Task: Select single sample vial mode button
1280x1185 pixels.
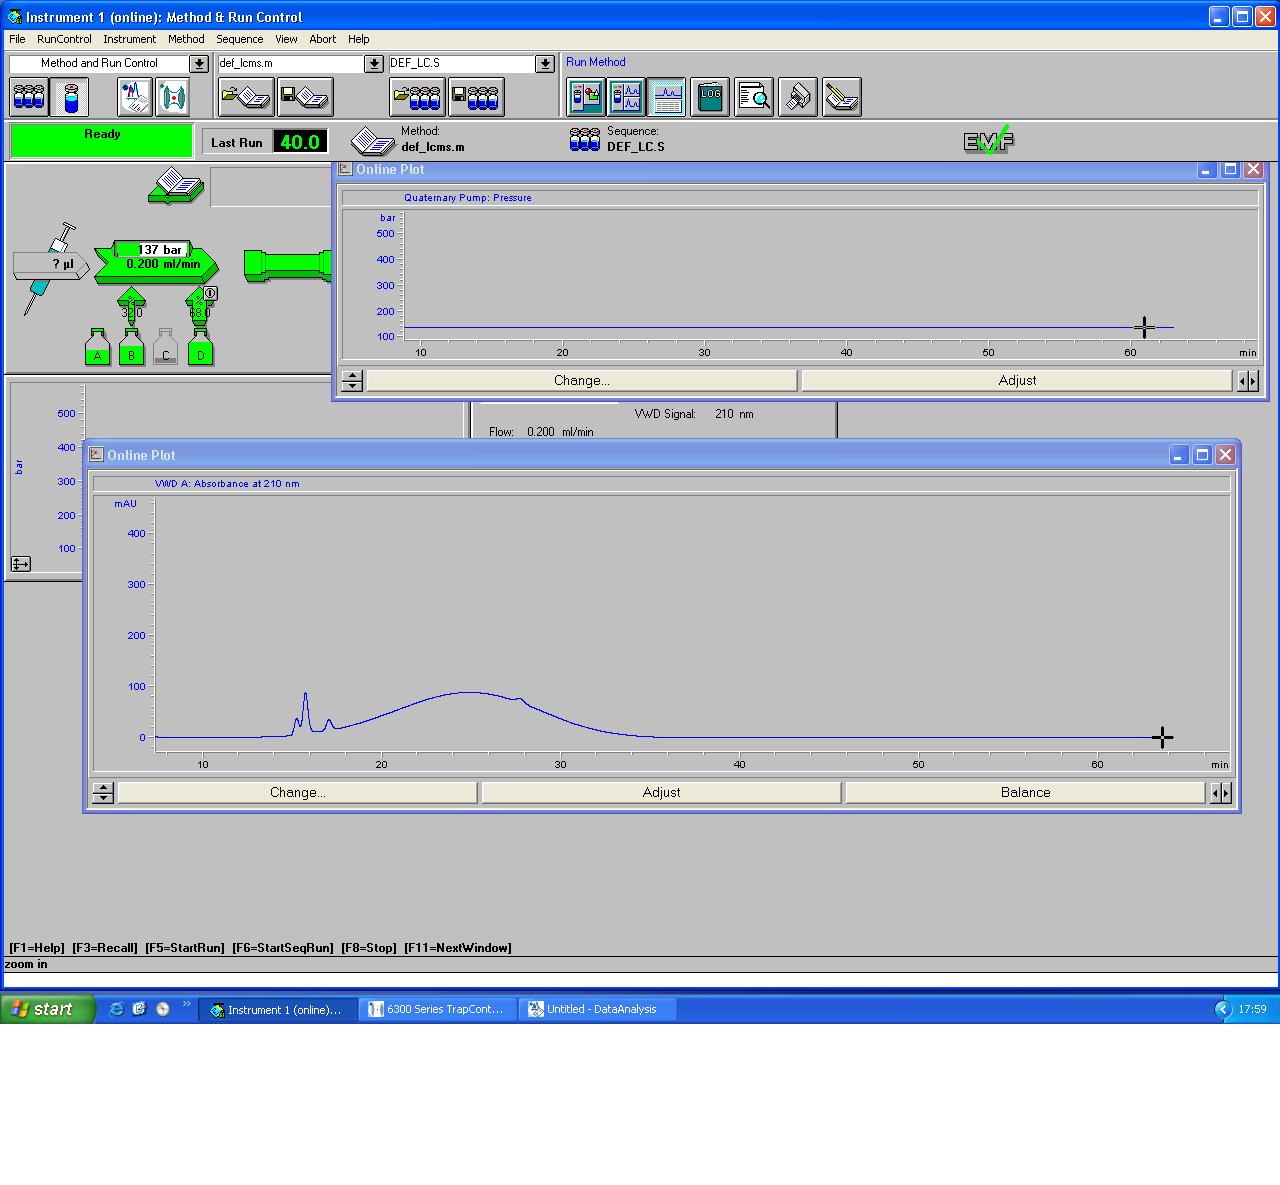Action: [x=70, y=97]
